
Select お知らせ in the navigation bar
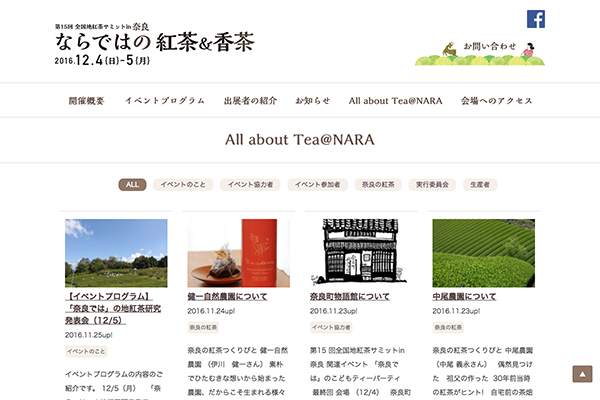312,101
